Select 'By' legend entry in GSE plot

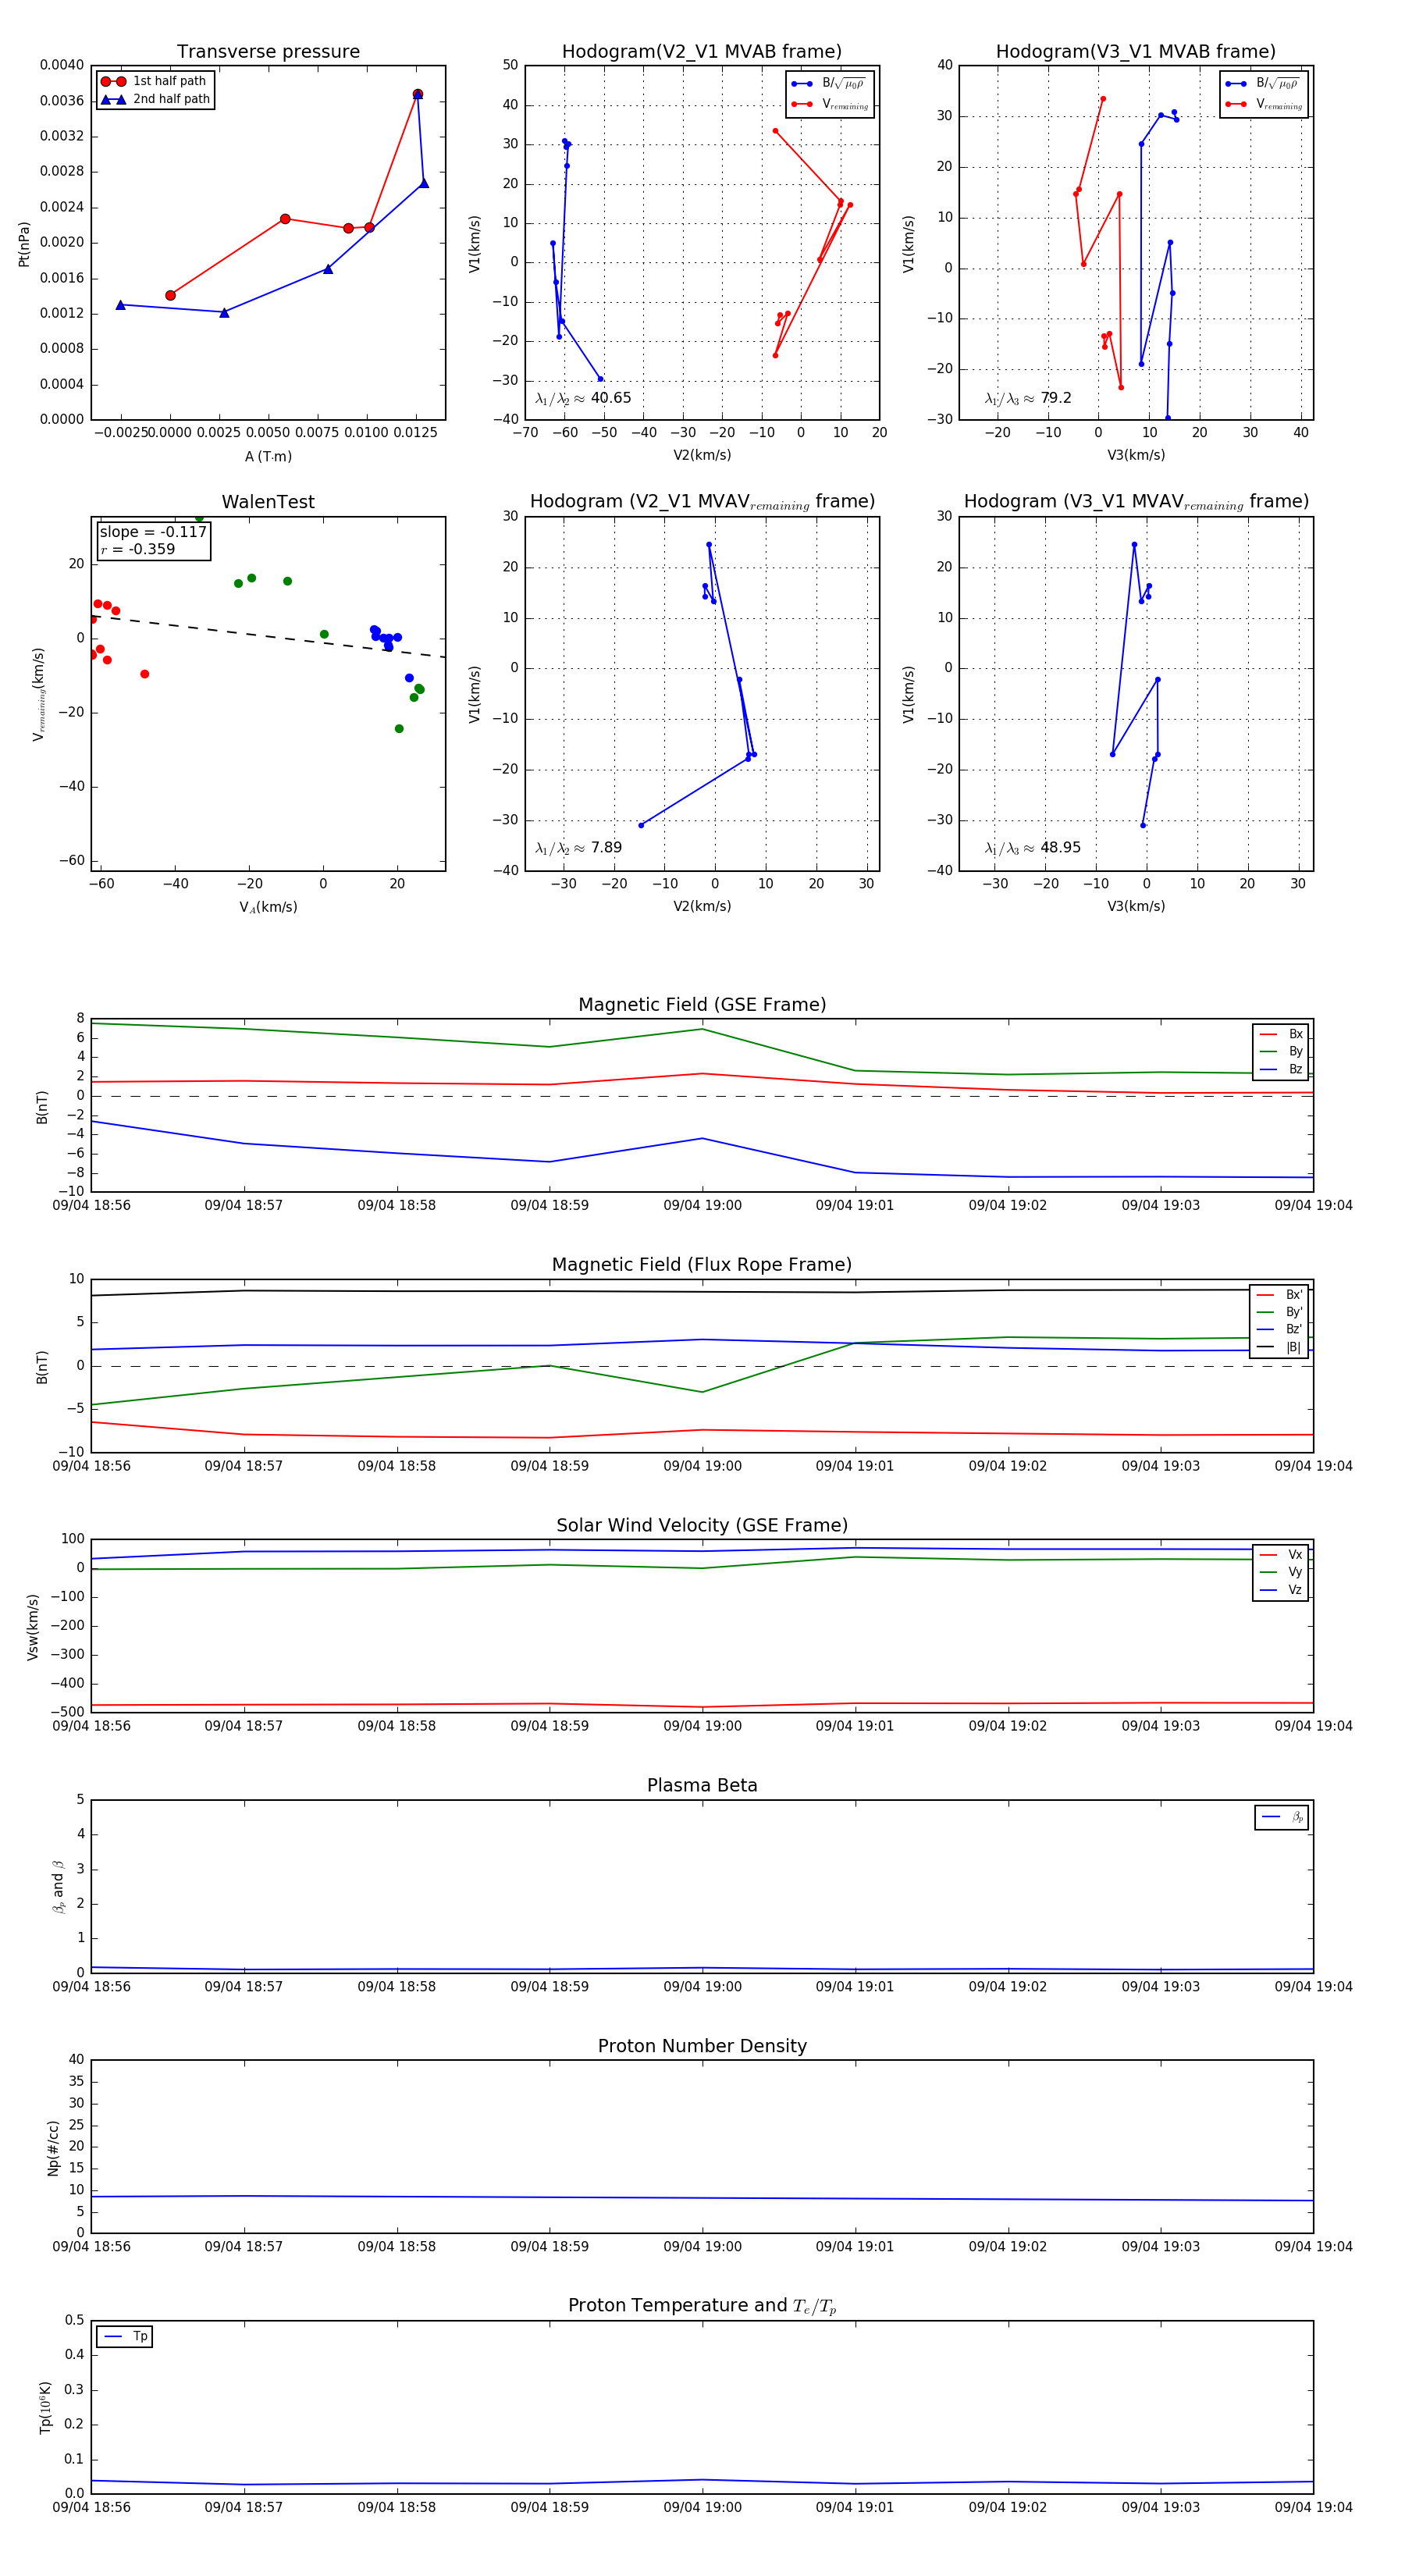1282,1051
